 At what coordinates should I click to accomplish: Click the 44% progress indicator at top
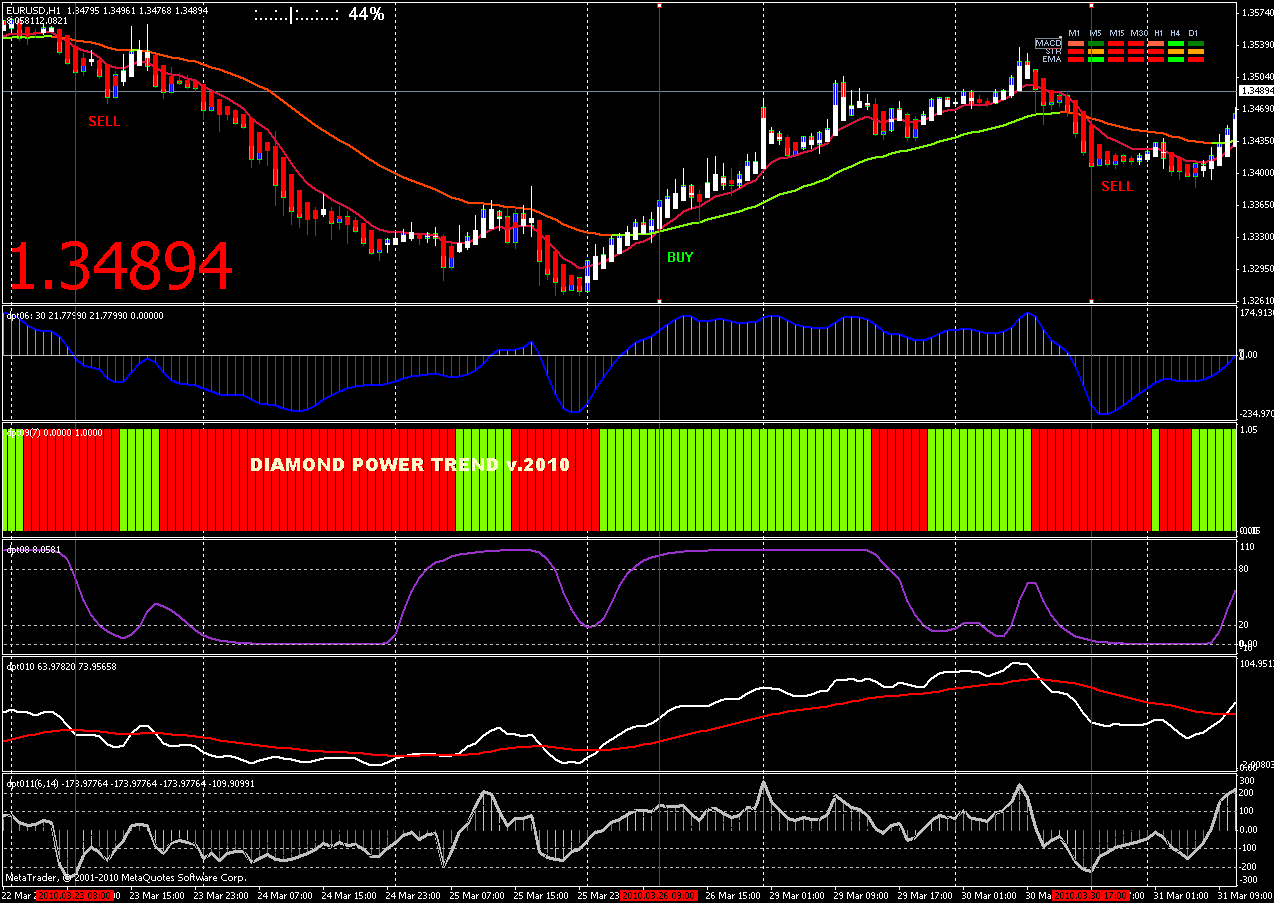(x=366, y=14)
